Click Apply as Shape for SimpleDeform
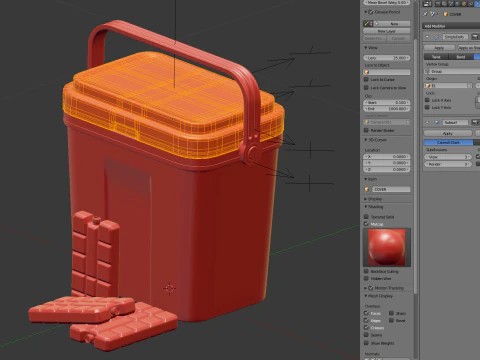The height and width of the screenshot is (360, 480). (468, 48)
